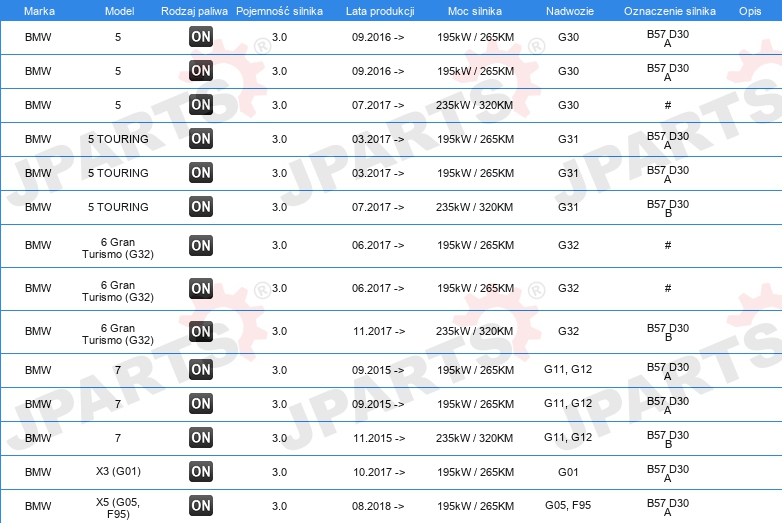Viewport: 782px width, 523px height.
Task: Click engine capacity 3.0 in the 11.2015 row
Action: click(279, 438)
